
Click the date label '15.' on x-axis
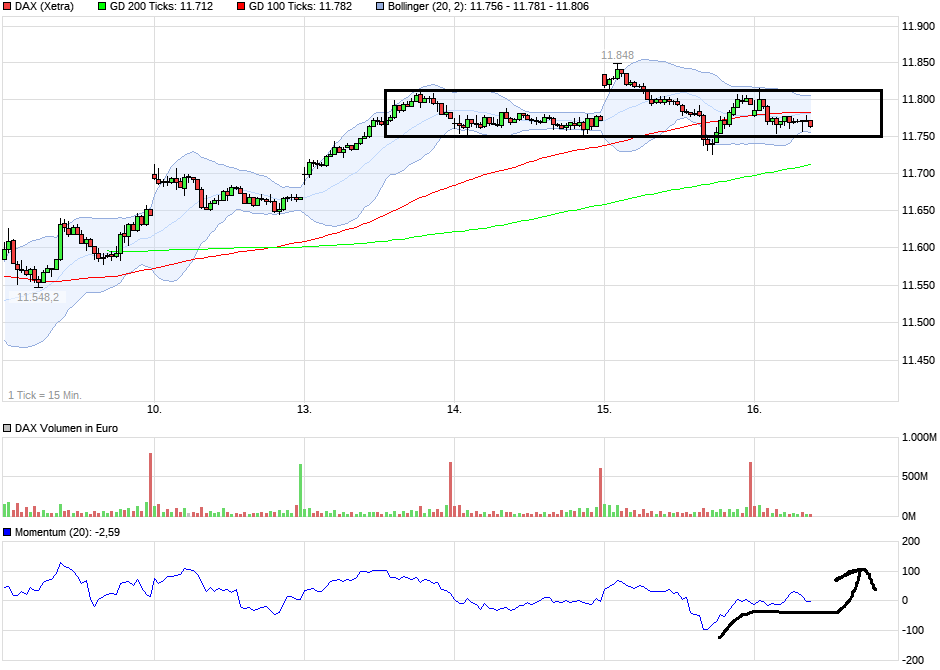604,409
